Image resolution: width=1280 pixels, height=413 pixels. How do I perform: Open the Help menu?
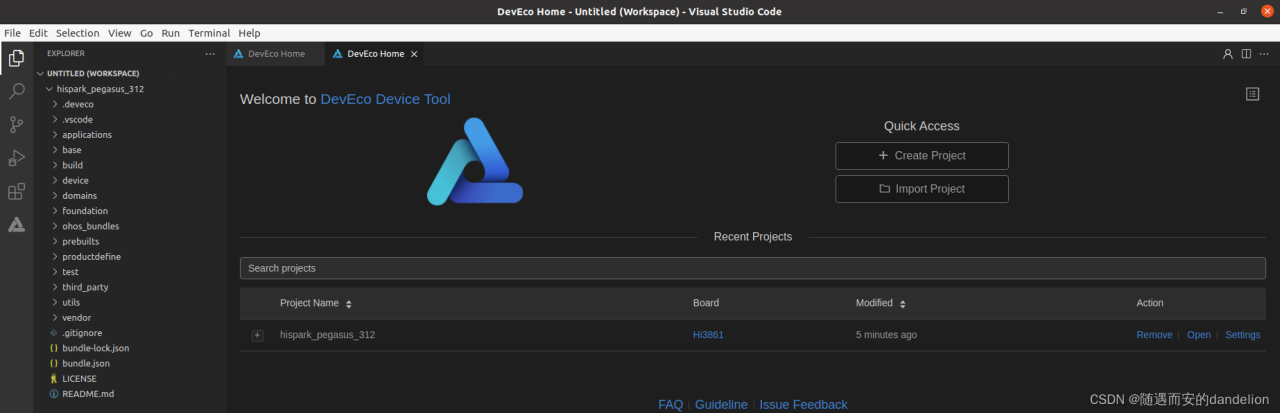(x=249, y=33)
